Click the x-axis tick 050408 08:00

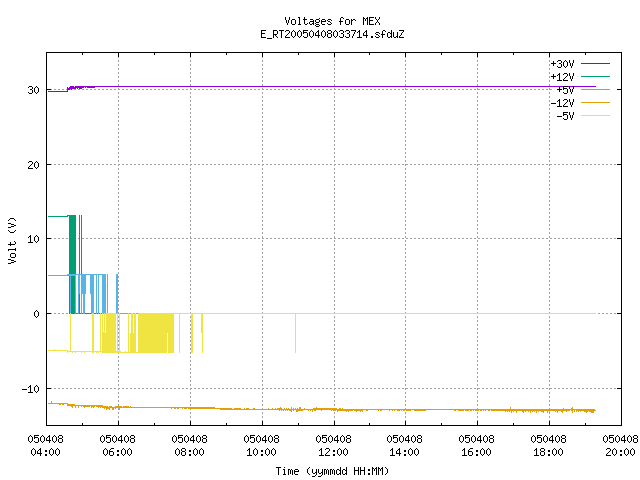[x=189, y=446]
